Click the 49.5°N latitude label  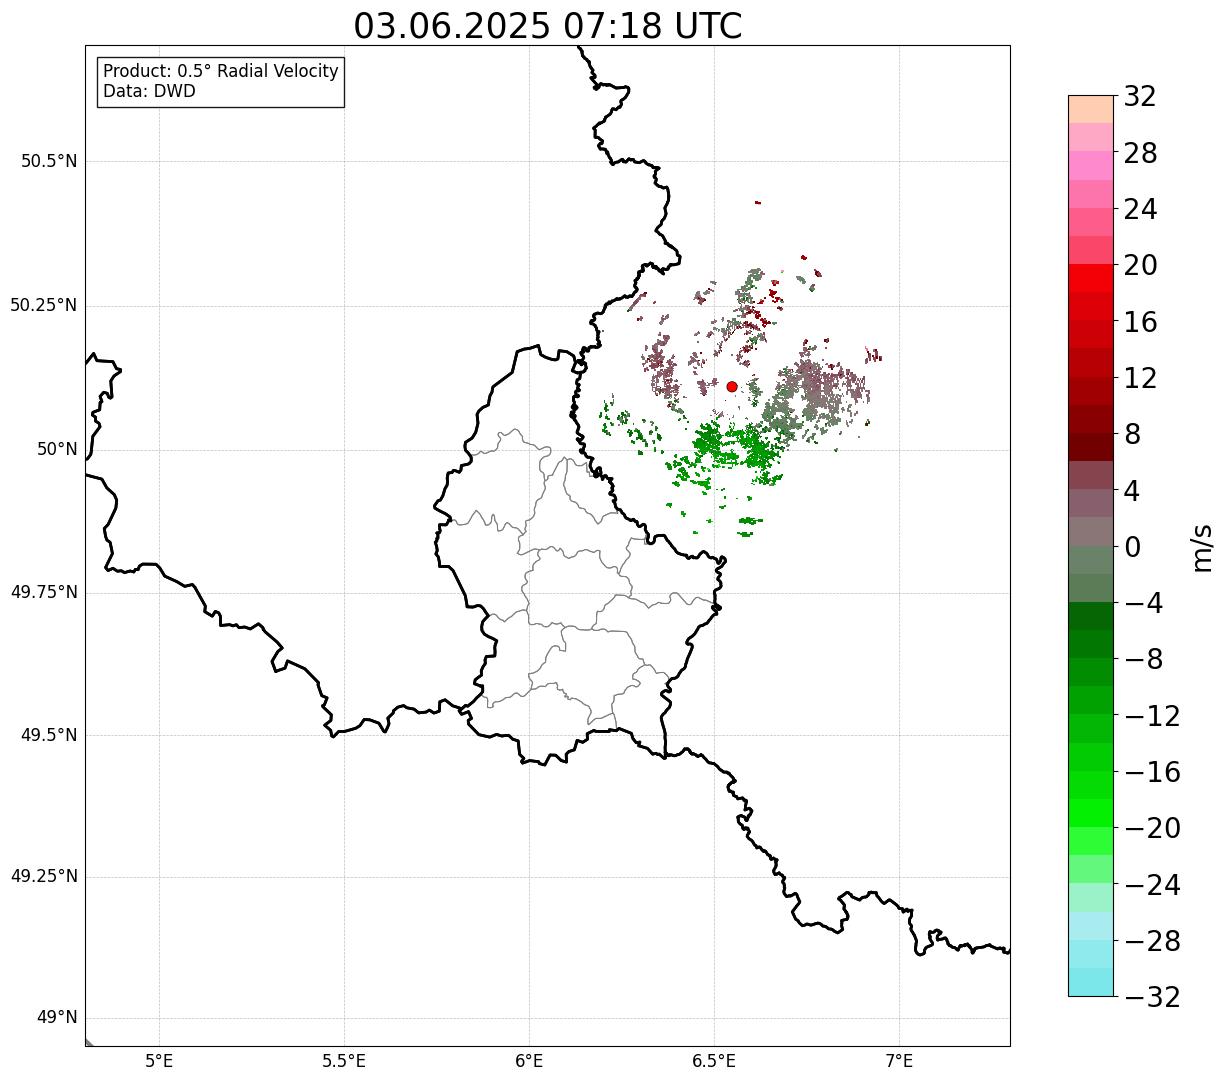pos(49,735)
